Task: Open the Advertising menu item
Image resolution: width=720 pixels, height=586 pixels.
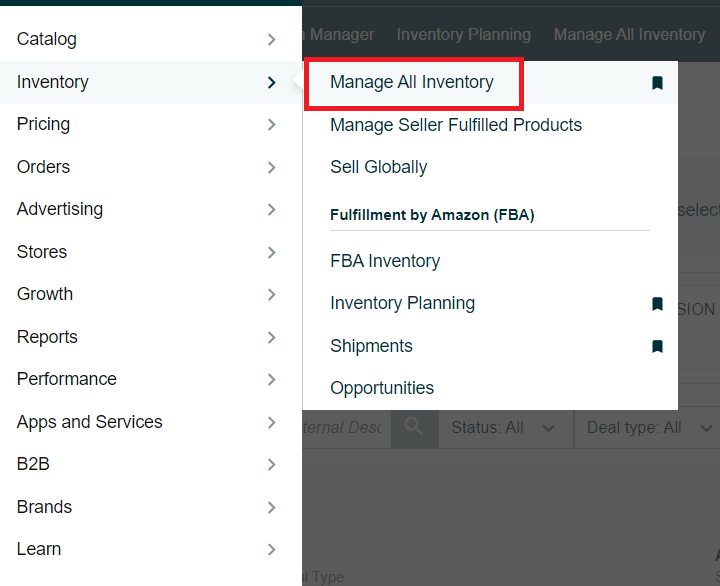Action: pos(60,209)
